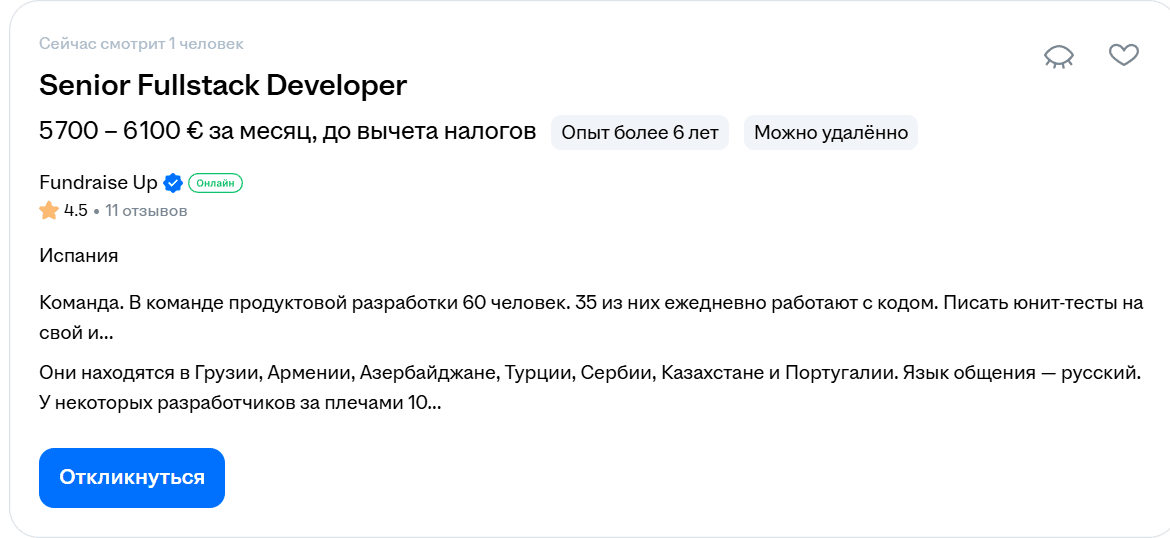
Task: Click the orange star rating icon
Action: pos(49,210)
